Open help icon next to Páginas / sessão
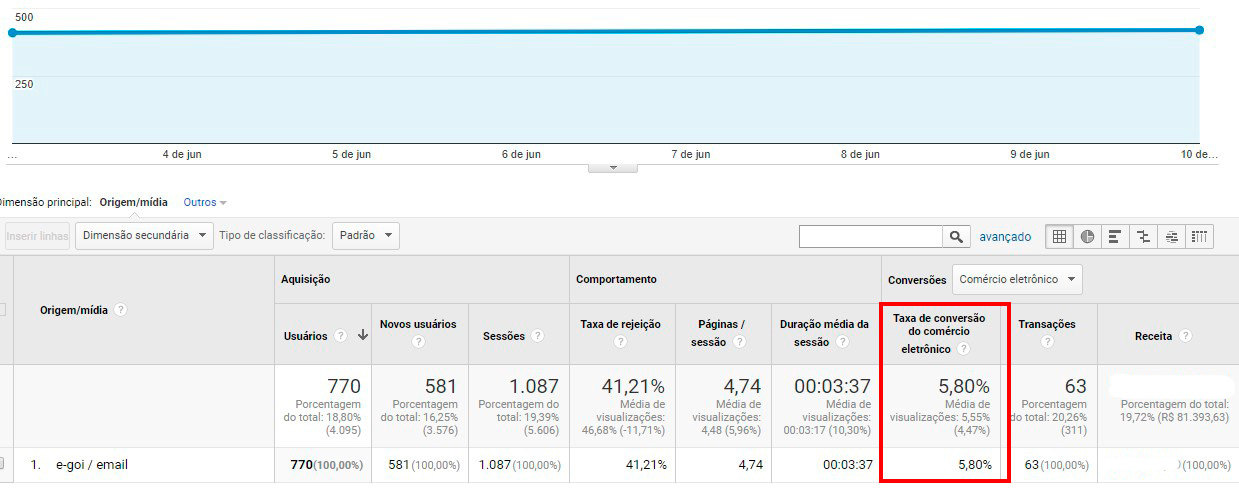This screenshot has height=488, width=1239. [738, 342]
